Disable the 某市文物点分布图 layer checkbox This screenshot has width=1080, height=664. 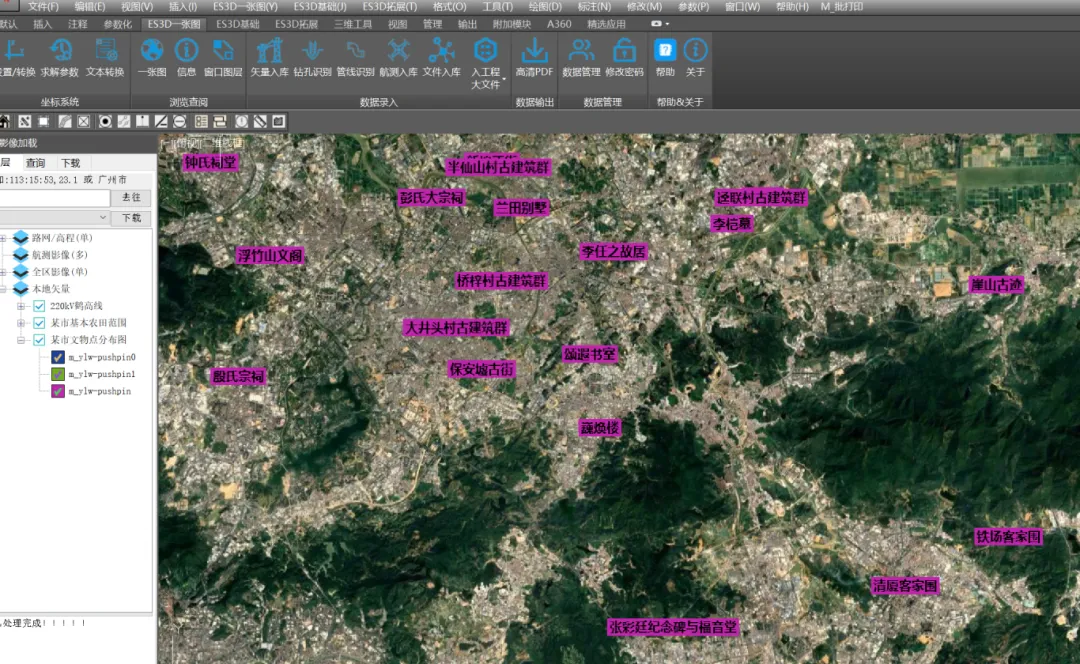point(39,340)
